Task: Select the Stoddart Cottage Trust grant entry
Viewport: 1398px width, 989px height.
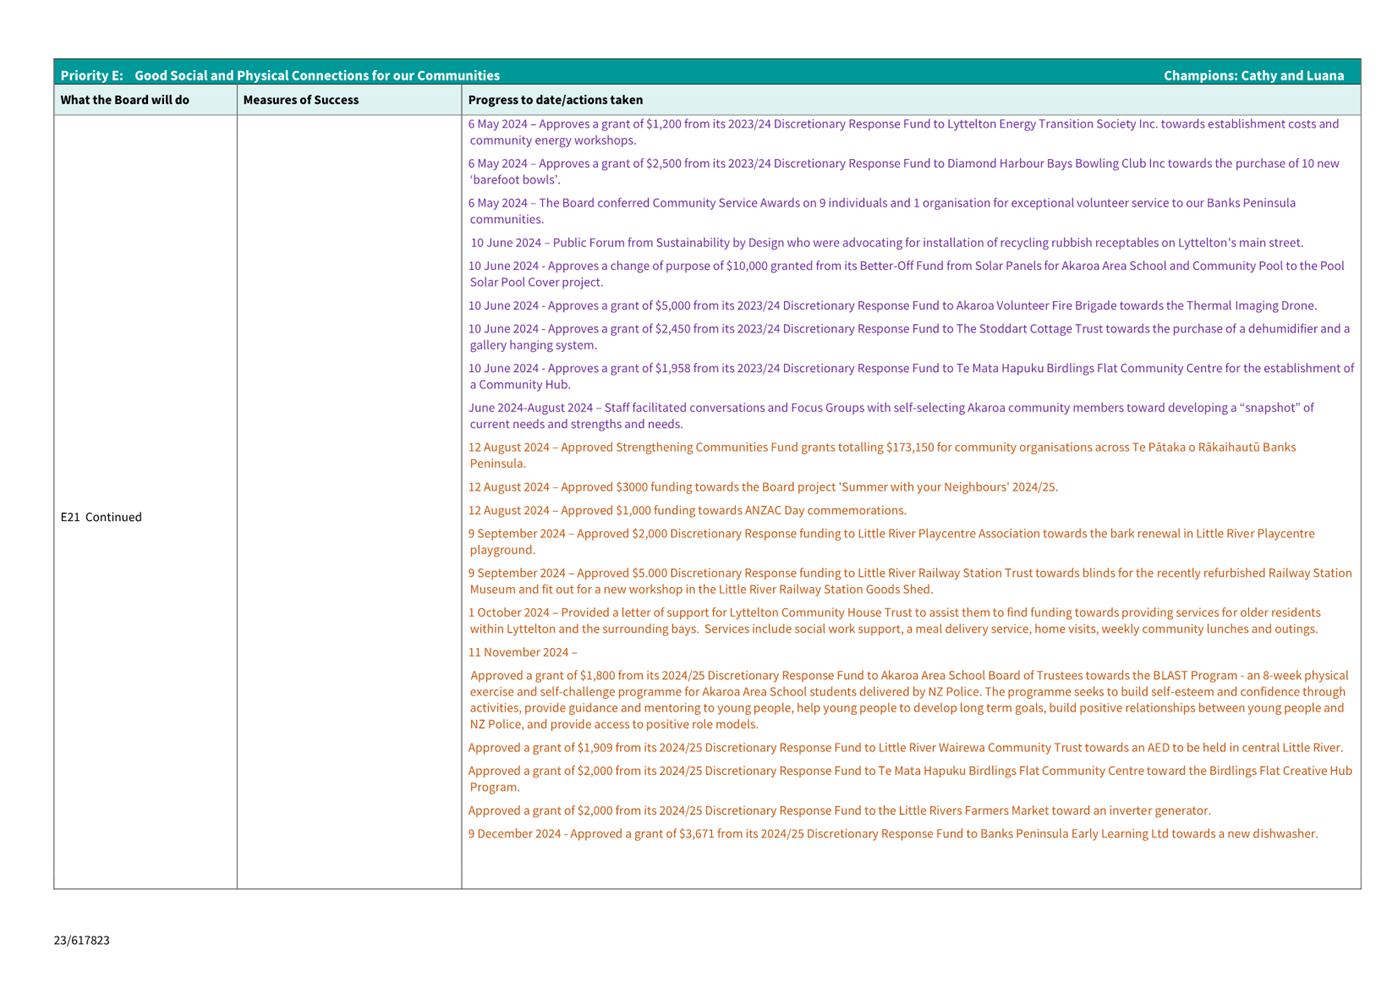Action: (908, 329)
